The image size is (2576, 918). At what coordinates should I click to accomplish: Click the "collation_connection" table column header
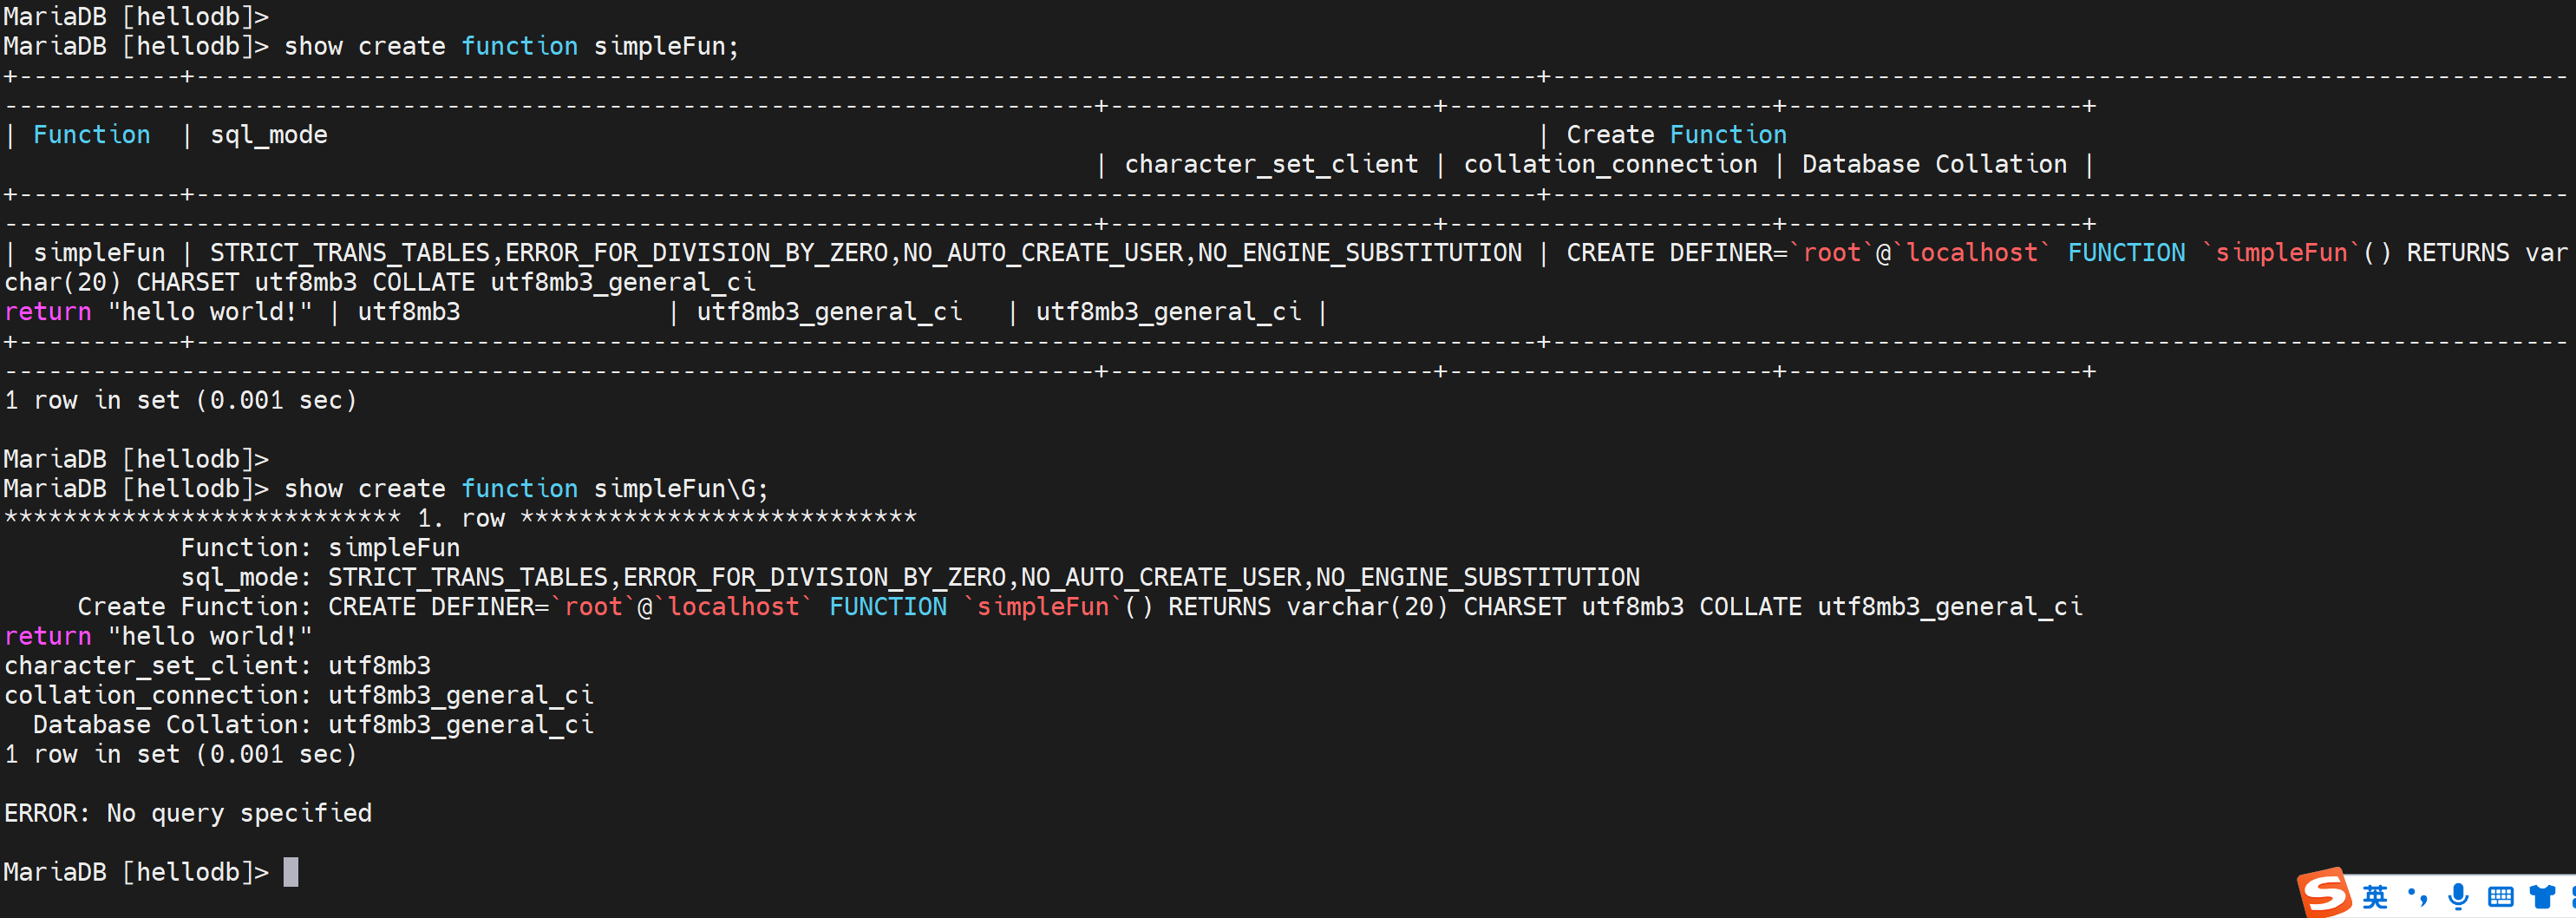click(x=1610, y=164)
